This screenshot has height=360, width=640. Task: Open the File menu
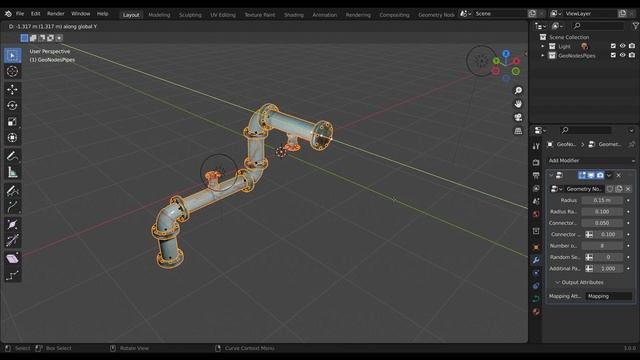tap(20, 13)
